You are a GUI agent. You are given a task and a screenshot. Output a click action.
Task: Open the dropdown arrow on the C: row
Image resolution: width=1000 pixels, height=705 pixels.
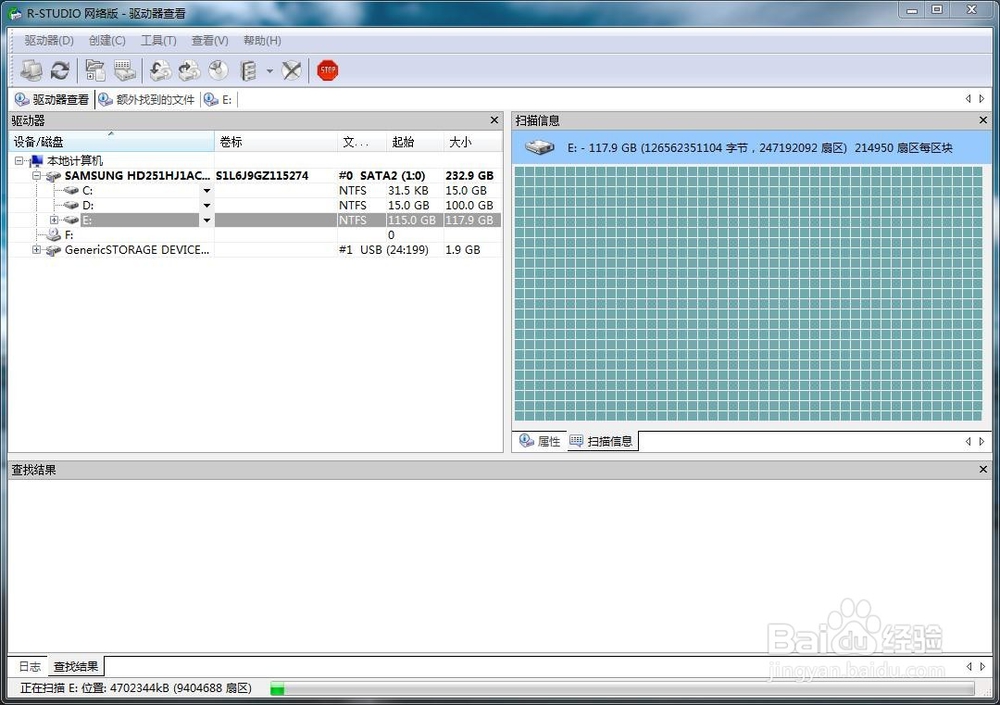point(207,191)
